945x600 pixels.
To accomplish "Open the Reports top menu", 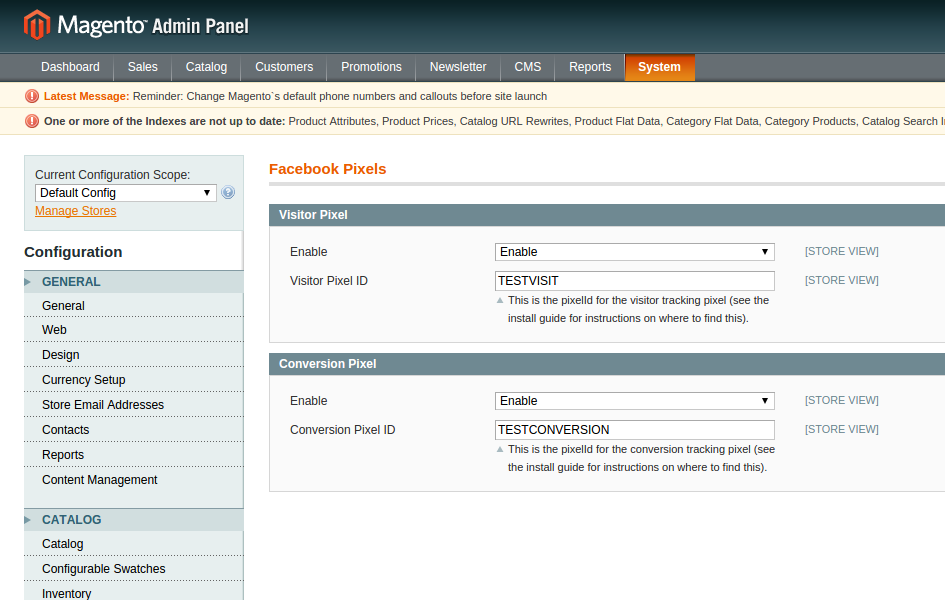I will (x=590, y=67).
